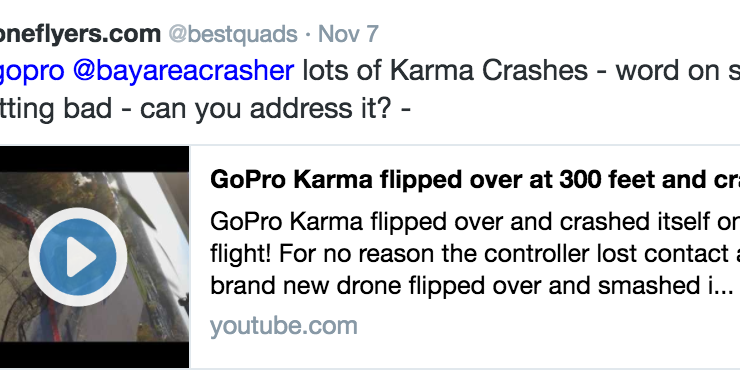Click the 'brand new drone flipped over' line
The width and height of the screenshot is (740, 390).
(471, 286)
